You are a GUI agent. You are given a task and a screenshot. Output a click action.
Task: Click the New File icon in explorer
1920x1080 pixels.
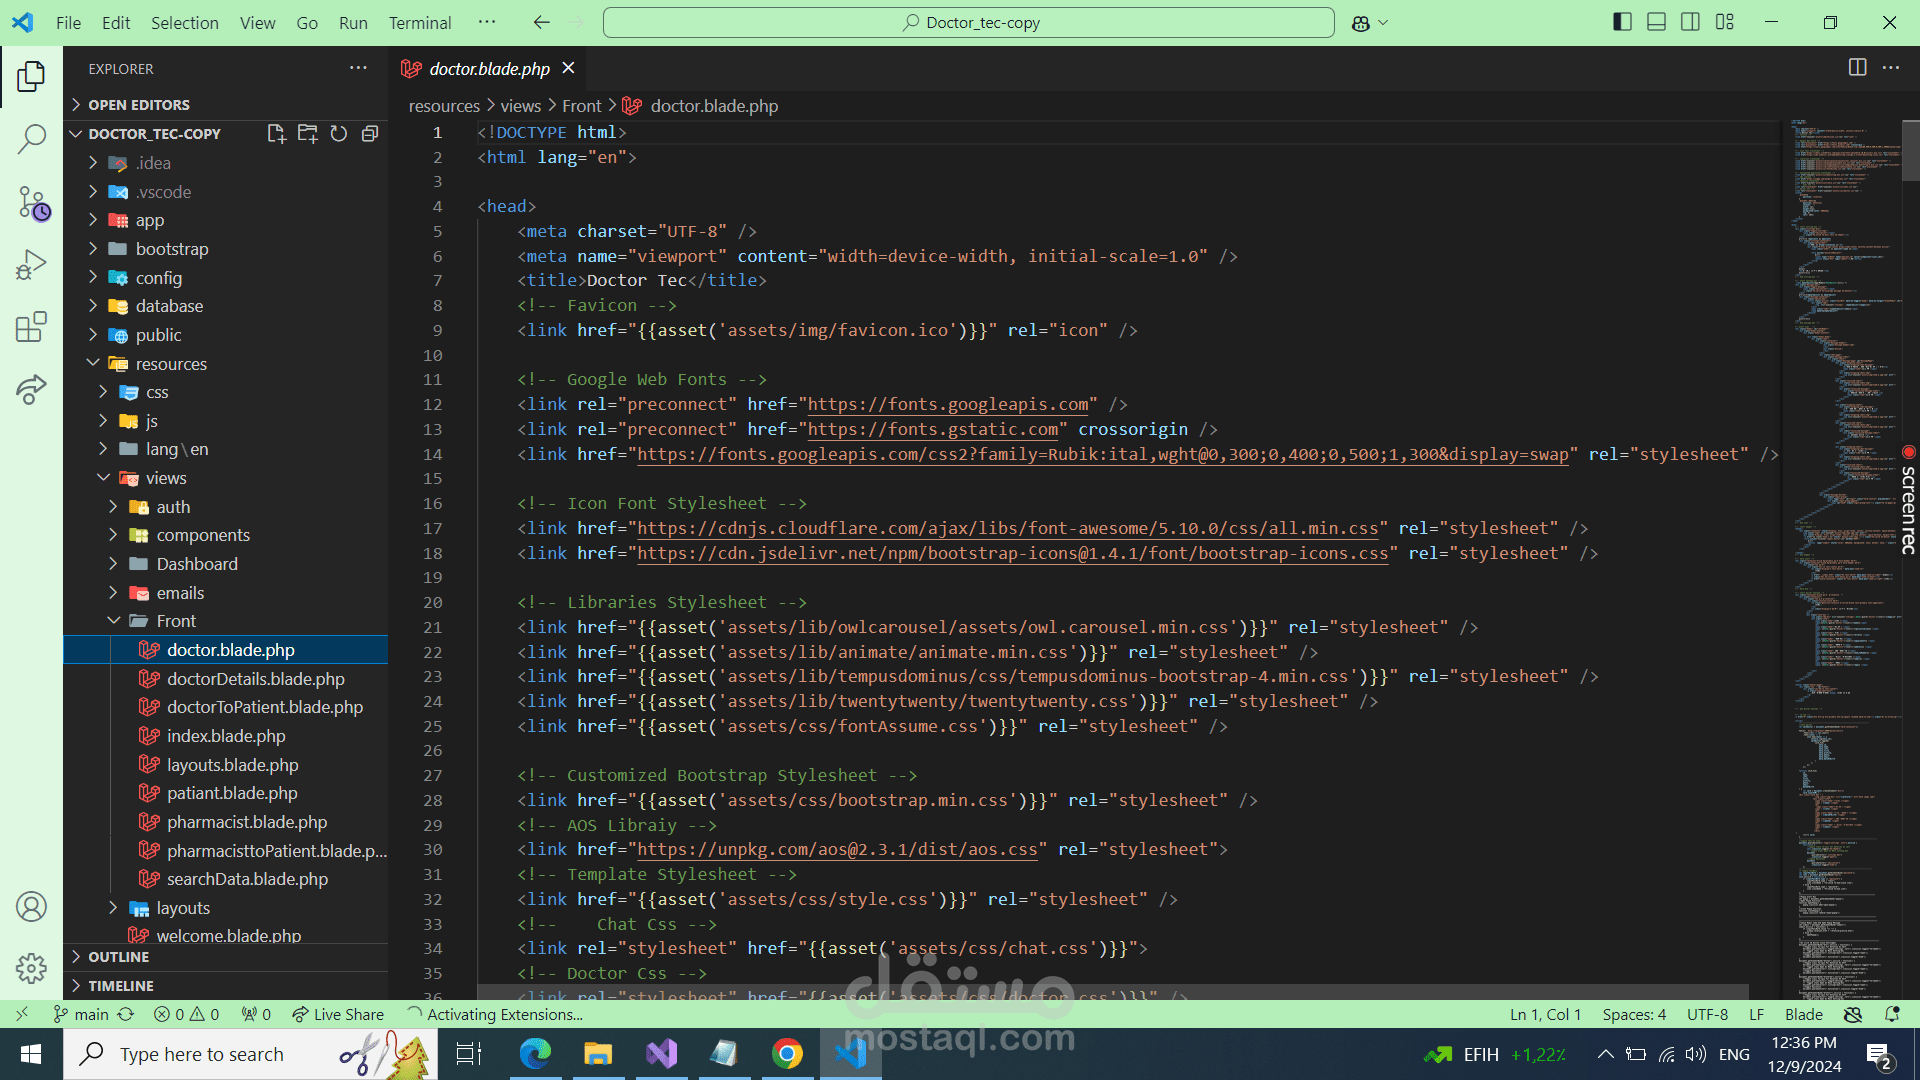point(276,134)
